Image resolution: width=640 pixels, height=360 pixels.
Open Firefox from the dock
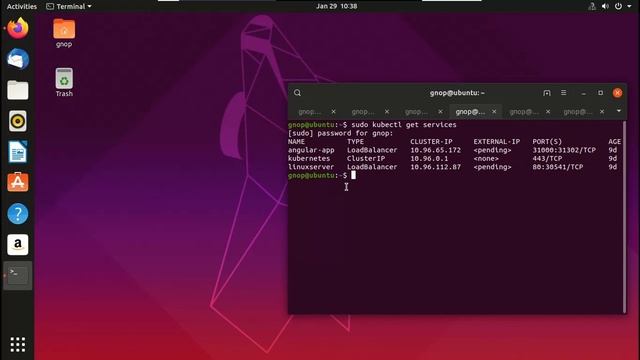(18, 28)
